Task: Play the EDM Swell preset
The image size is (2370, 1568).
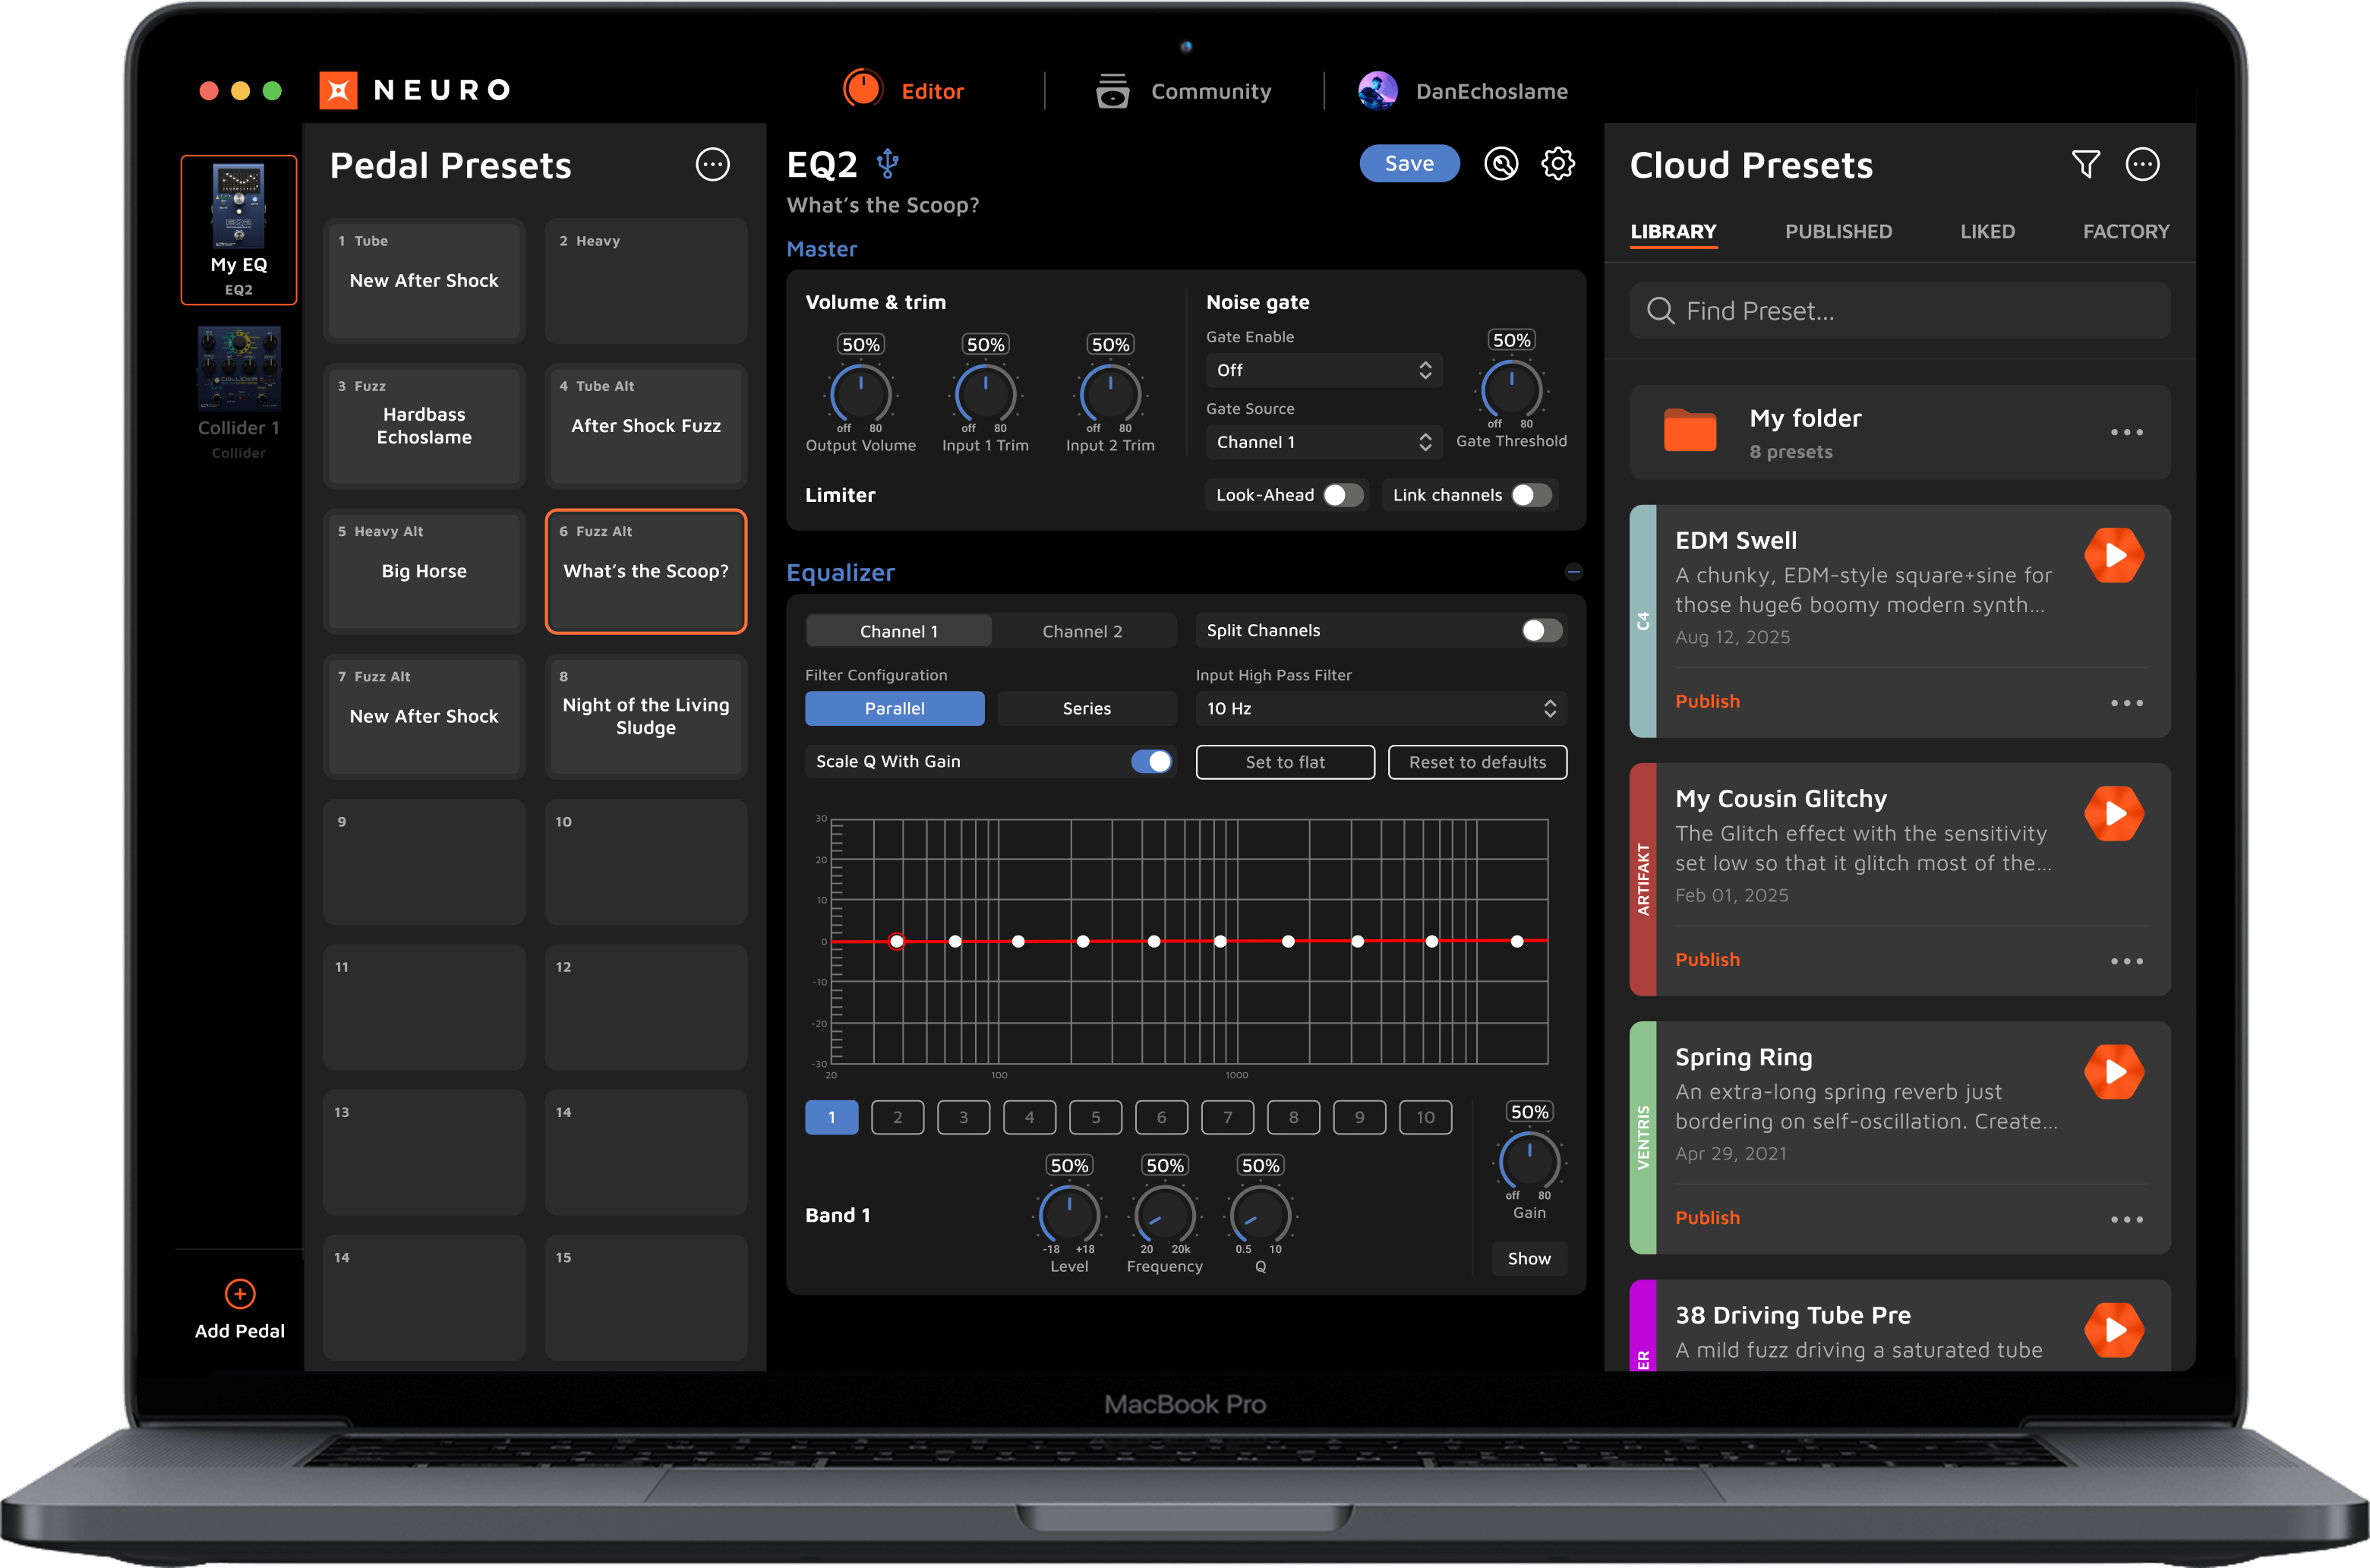Action: click(x=2114, y=555)
